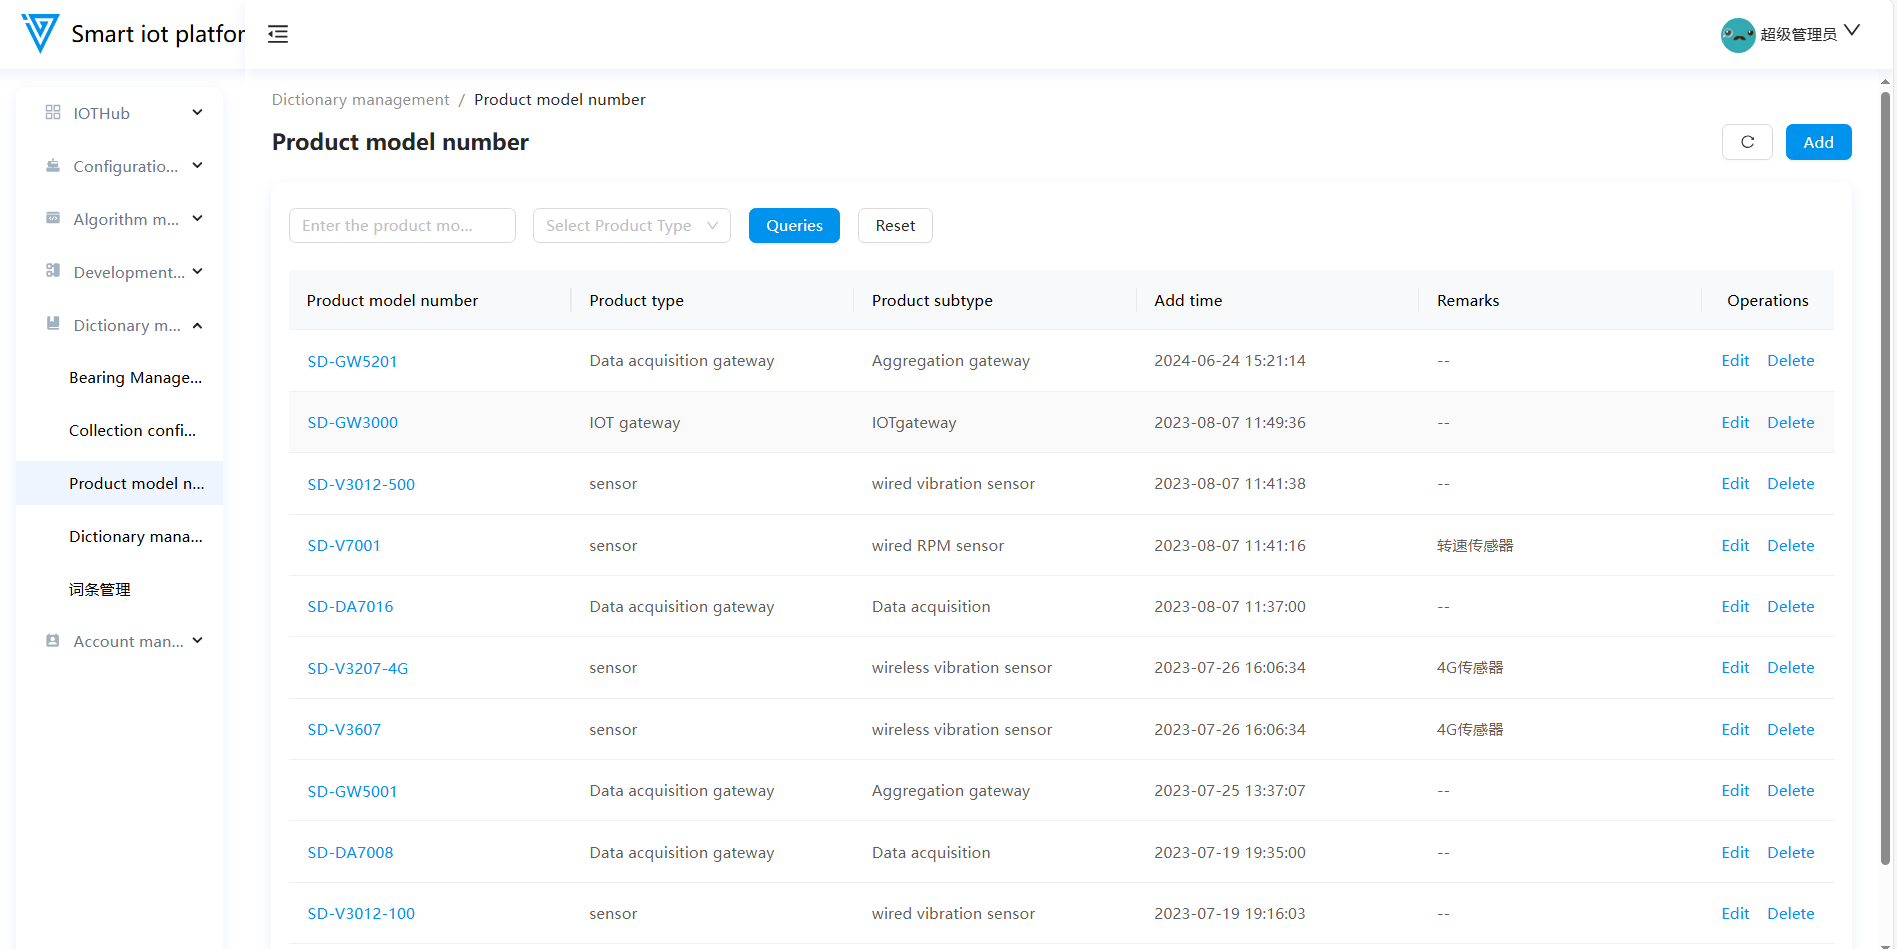Delete the SD-GW3000 row

point(1790,423)
